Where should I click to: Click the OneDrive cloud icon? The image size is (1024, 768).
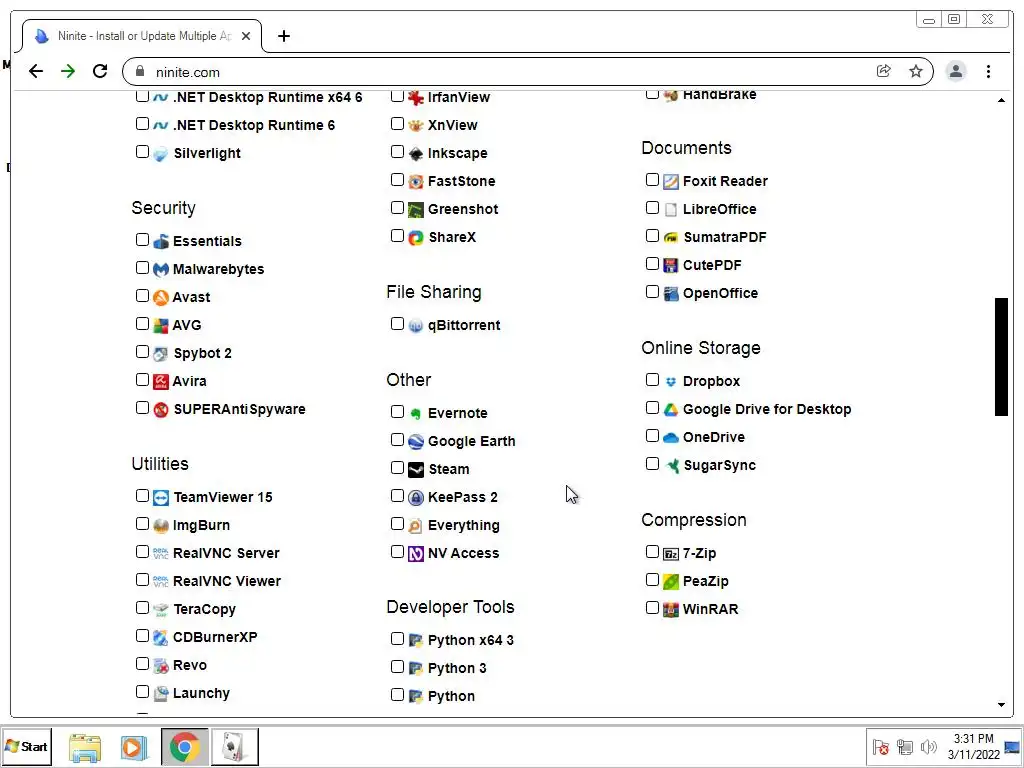point(671,438)
